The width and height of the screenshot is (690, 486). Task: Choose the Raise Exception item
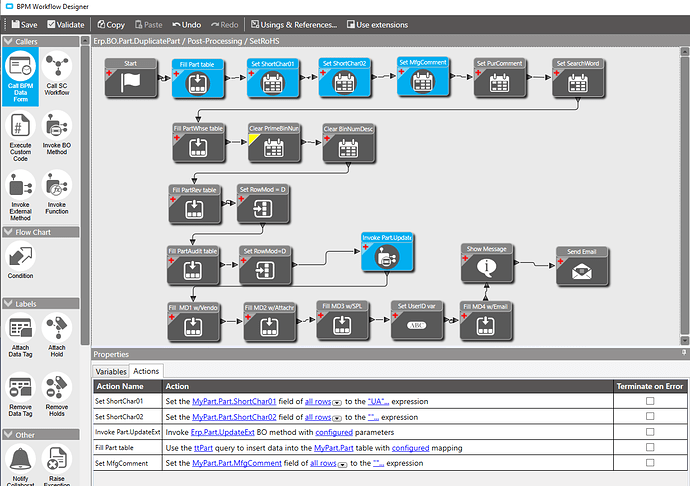pyautogui.click(x=57, y=465)
